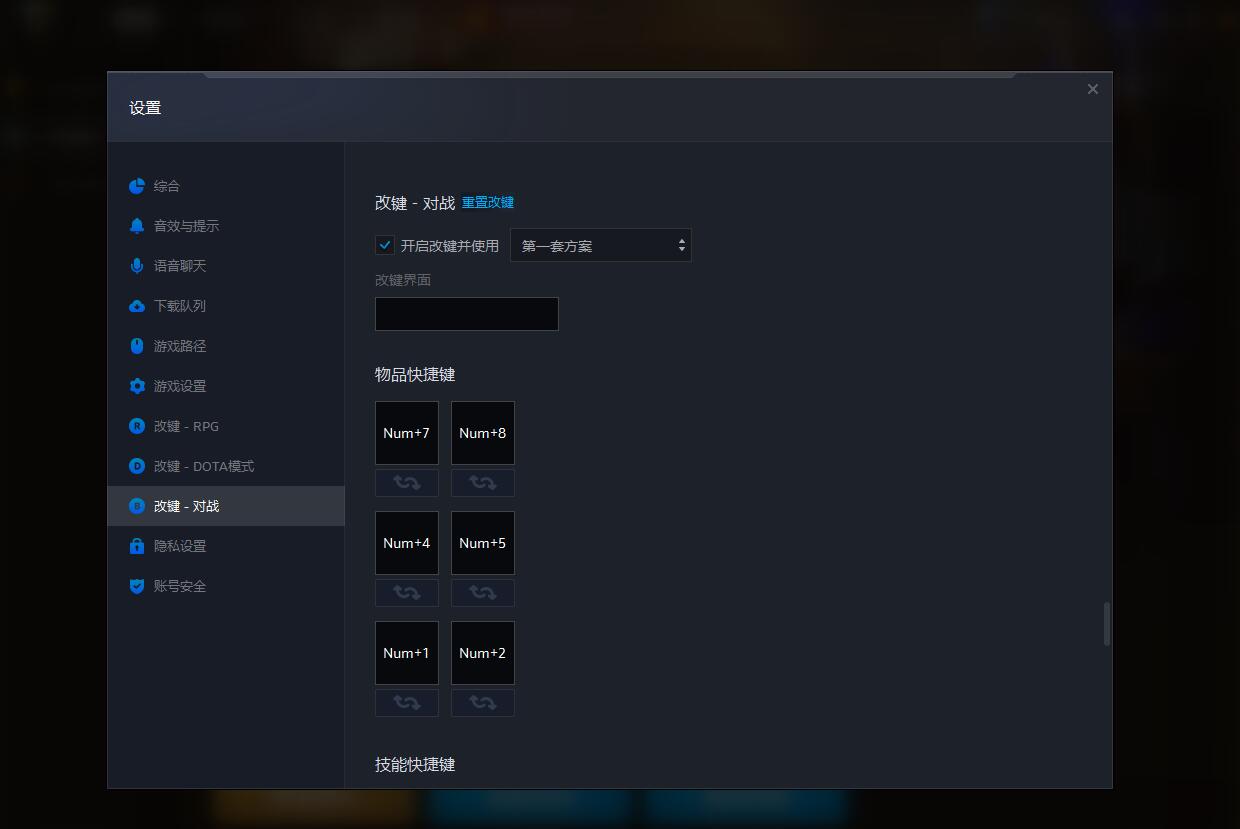Uncheck the 开启改键并使用 checkbox

click(x=385, y=245)
